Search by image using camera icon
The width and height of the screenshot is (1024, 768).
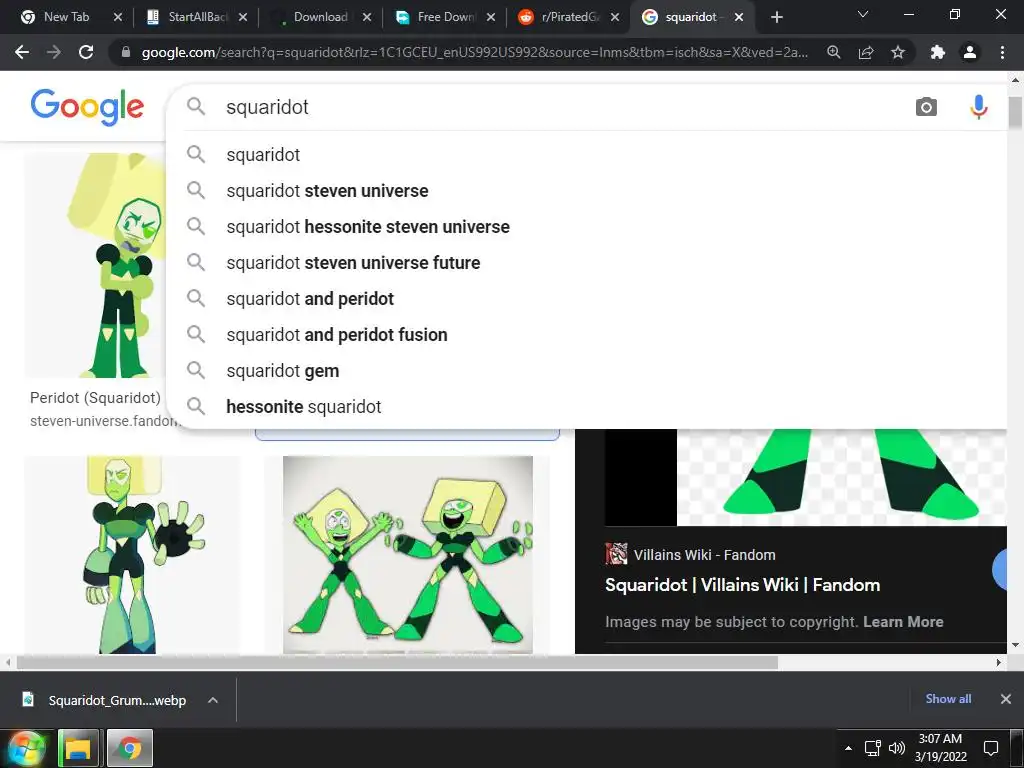[x=926, y=106]
